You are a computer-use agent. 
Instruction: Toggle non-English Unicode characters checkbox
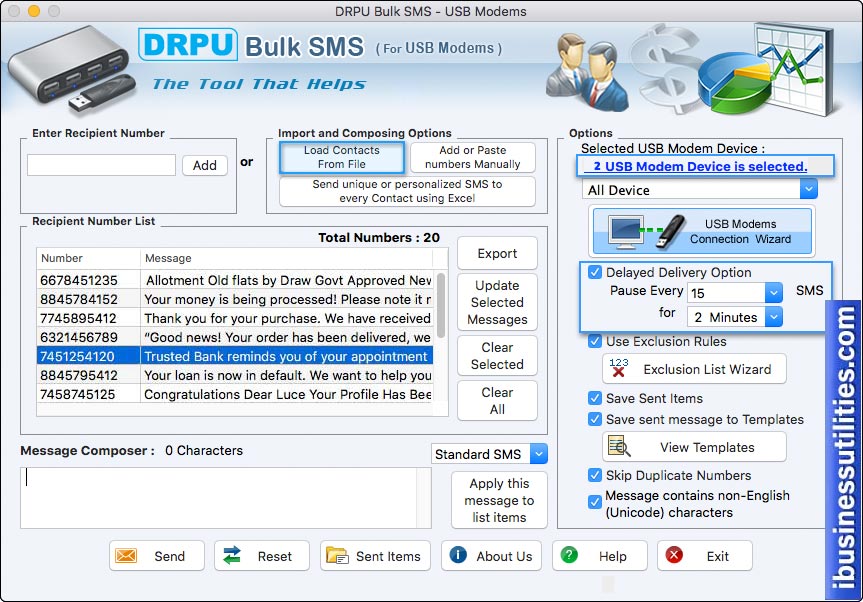coord(595,502)
